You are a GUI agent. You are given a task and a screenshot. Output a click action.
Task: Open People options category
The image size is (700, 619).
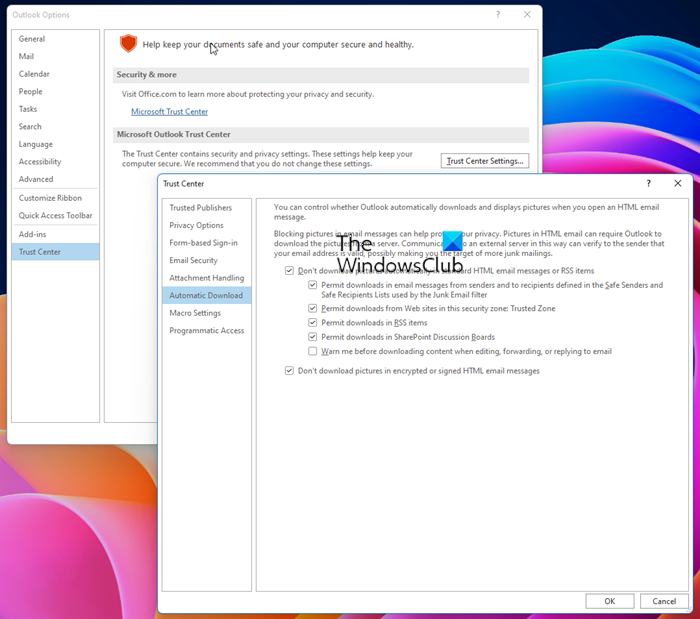pyautogui.click(x=55, y=91)
